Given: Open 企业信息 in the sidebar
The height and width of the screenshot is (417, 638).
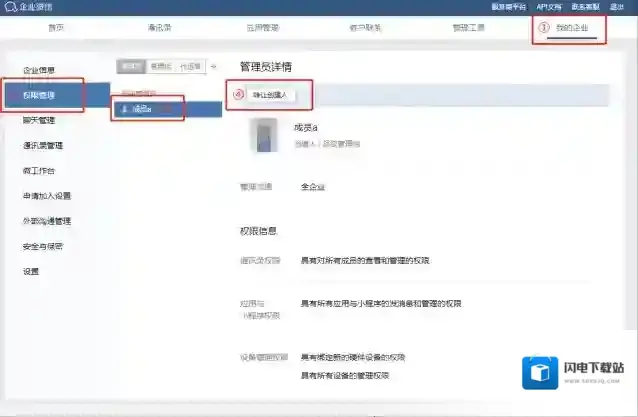Looking at the screenshot, I should (x=40, y=70).
